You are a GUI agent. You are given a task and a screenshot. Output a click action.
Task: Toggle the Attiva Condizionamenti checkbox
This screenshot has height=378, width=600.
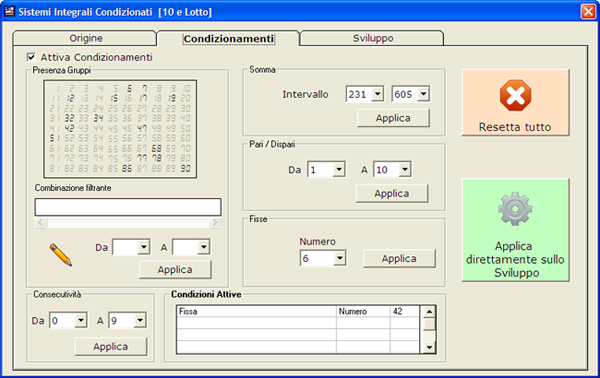[x=31, y=57]
